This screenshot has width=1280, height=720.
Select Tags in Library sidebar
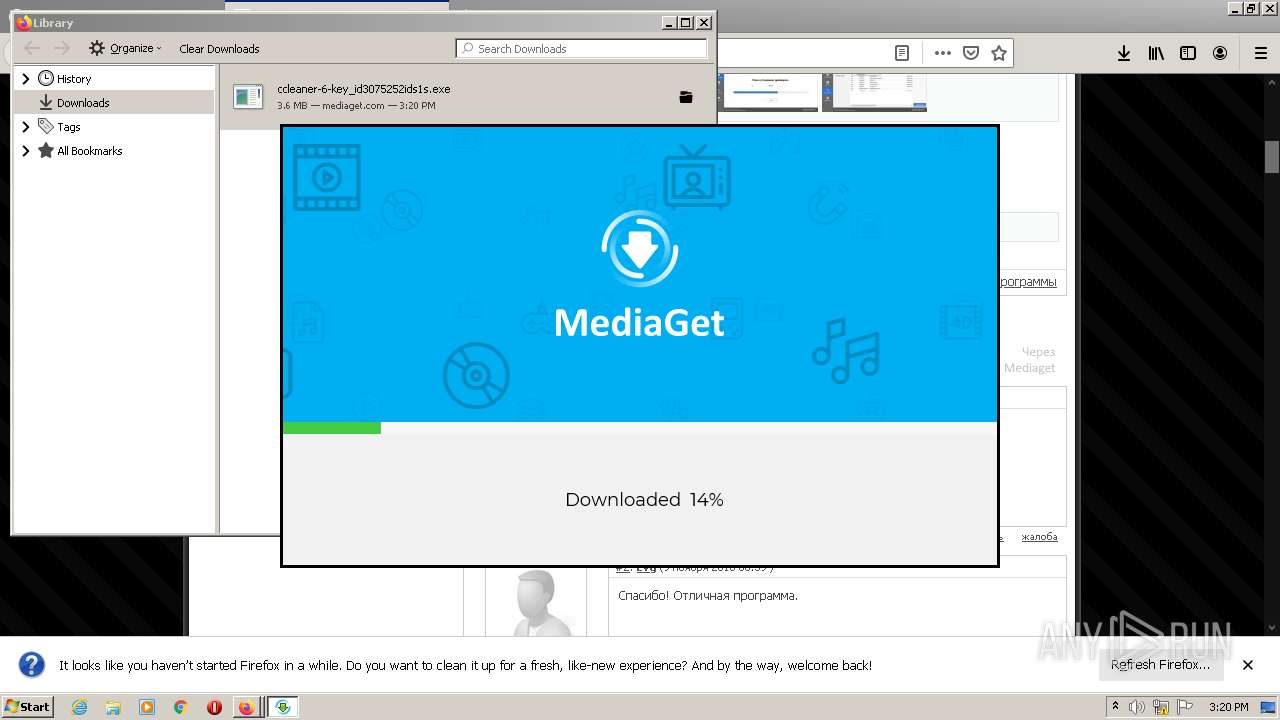68,127
